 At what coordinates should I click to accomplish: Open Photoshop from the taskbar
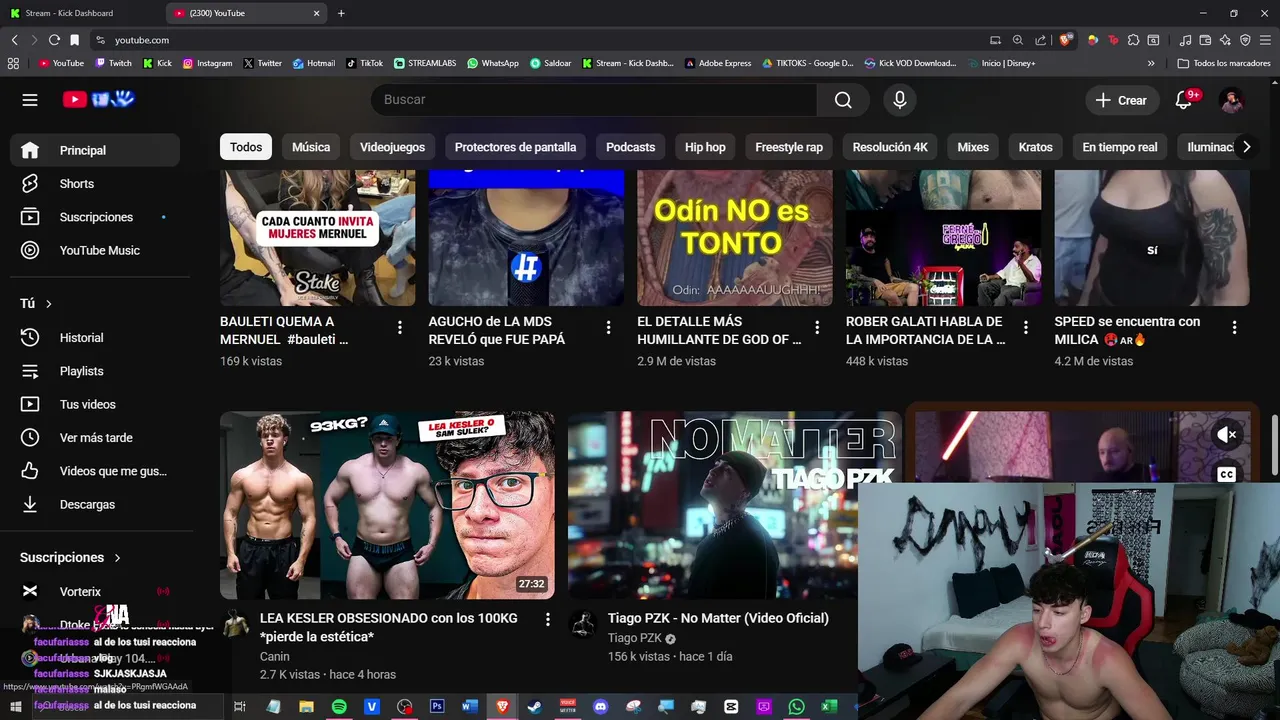tap(437, 706)
